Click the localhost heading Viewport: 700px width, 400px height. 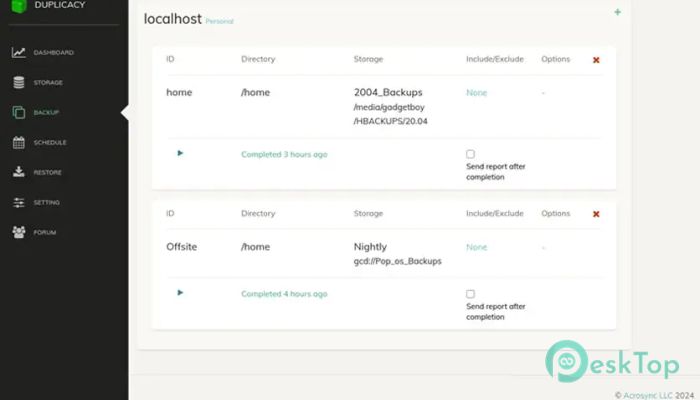tap(173, 19)
